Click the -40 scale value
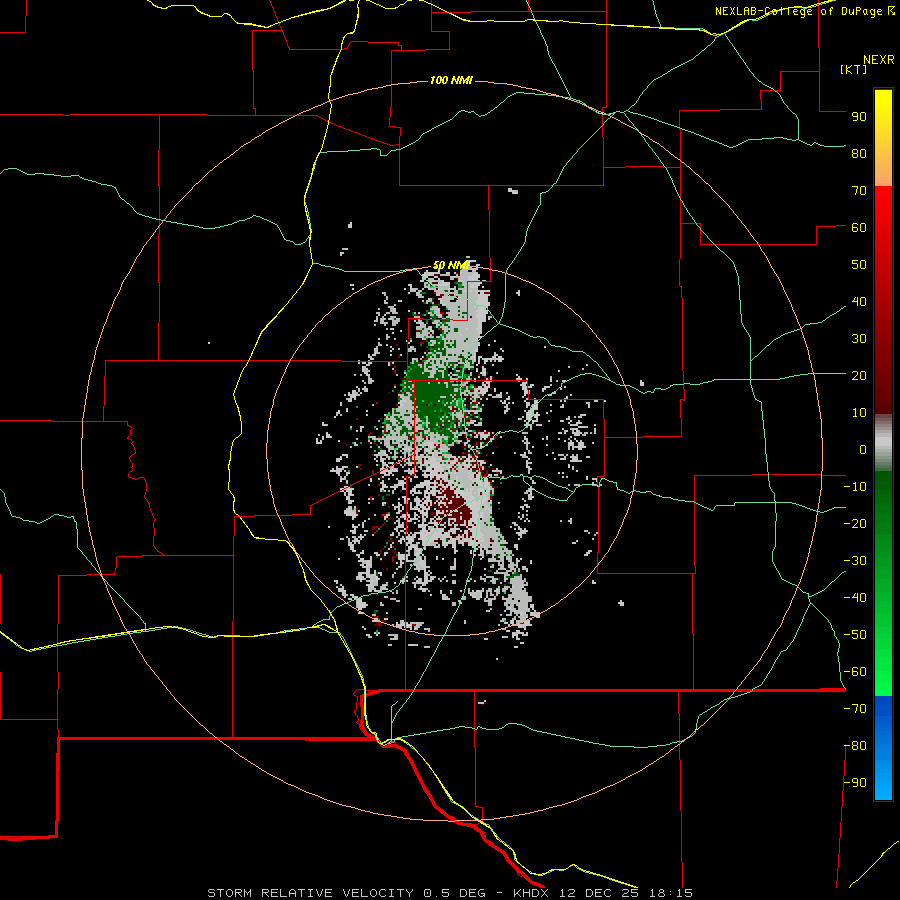900x900 pixels. [x=855, y=598]
